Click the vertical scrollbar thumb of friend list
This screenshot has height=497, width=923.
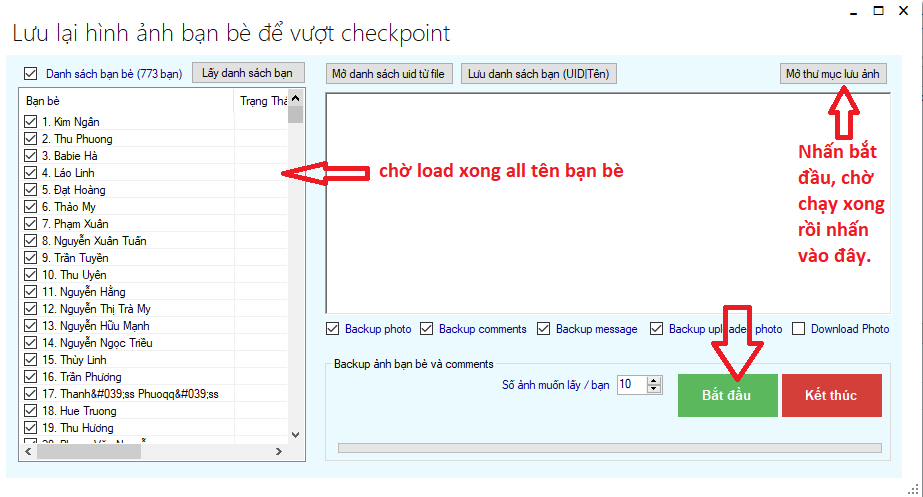click(296, 114)
